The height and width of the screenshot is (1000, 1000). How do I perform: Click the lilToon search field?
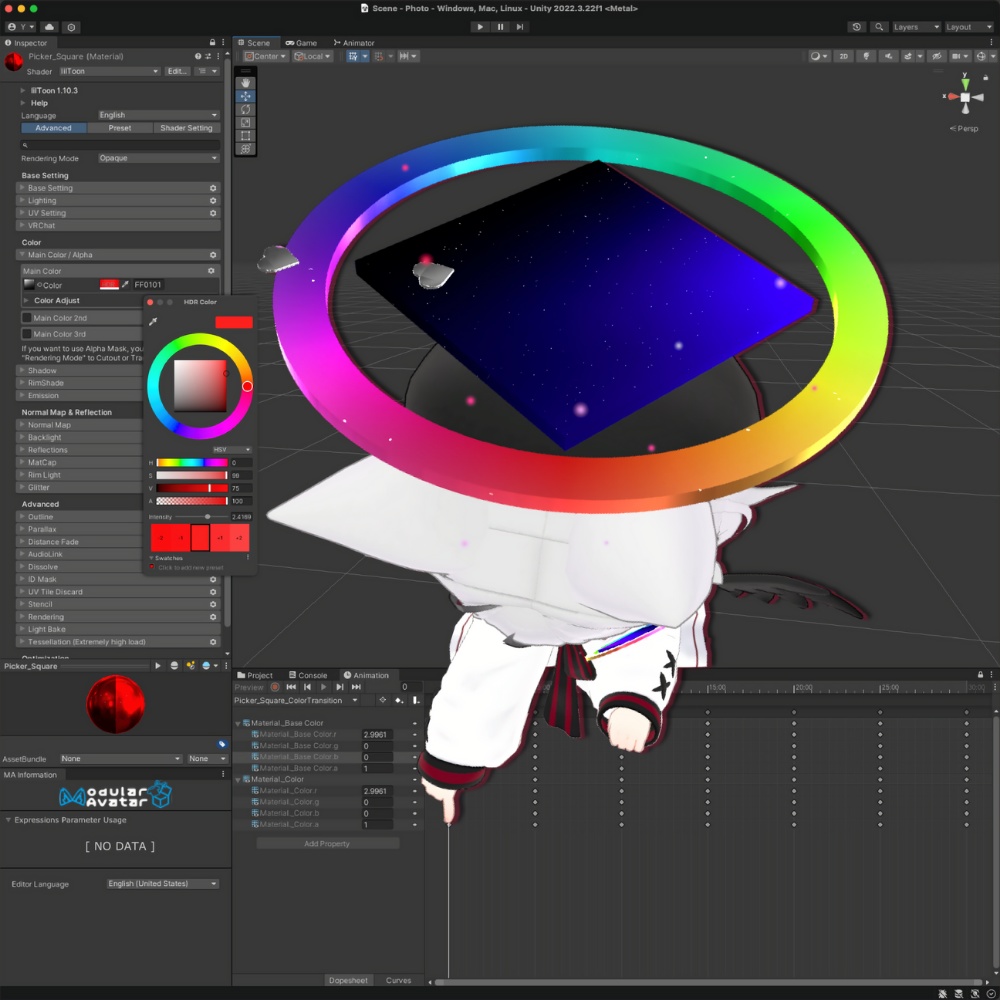point(121,145)
